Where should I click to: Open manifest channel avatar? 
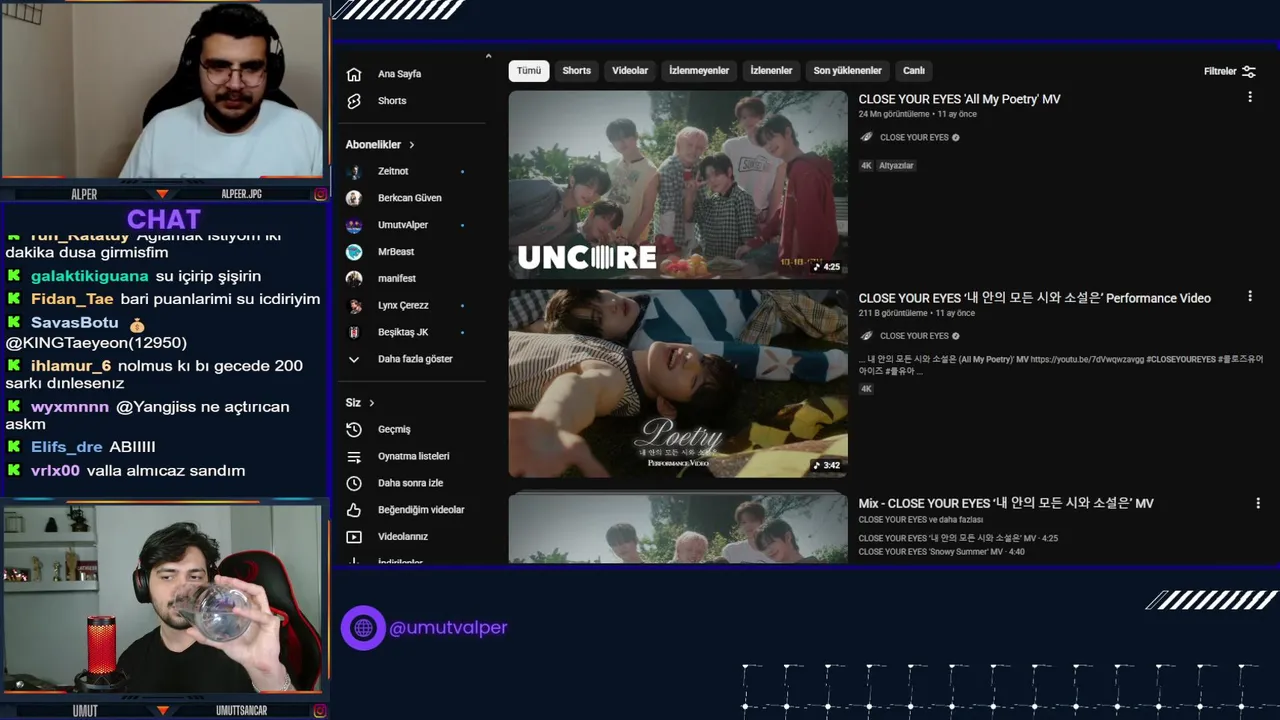coord(354,278)
